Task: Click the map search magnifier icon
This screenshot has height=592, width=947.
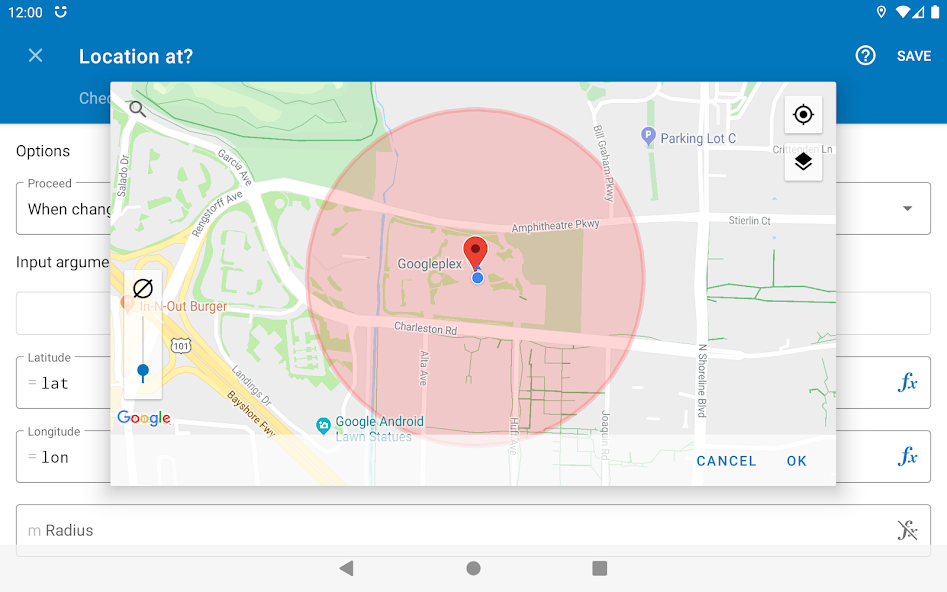Action: [x=137, y=109]
